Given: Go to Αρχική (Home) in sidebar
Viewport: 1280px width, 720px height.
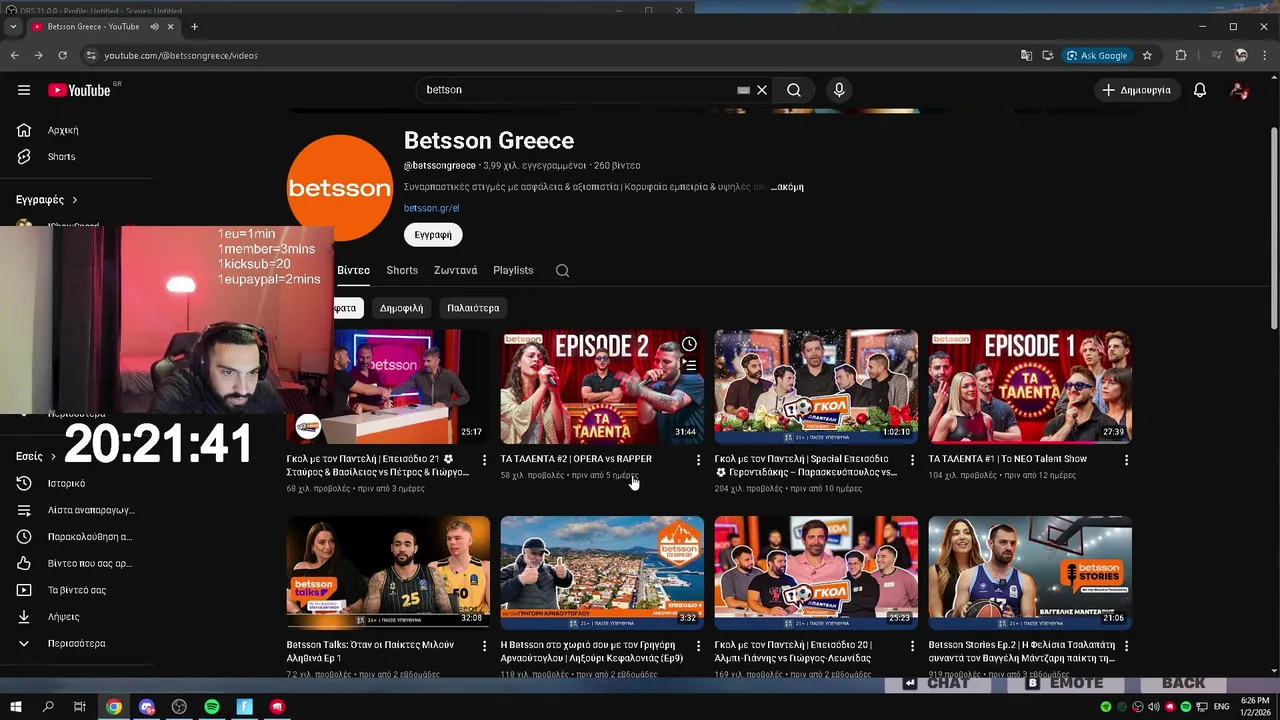Looking at the screenshot, I should (64, 130).
